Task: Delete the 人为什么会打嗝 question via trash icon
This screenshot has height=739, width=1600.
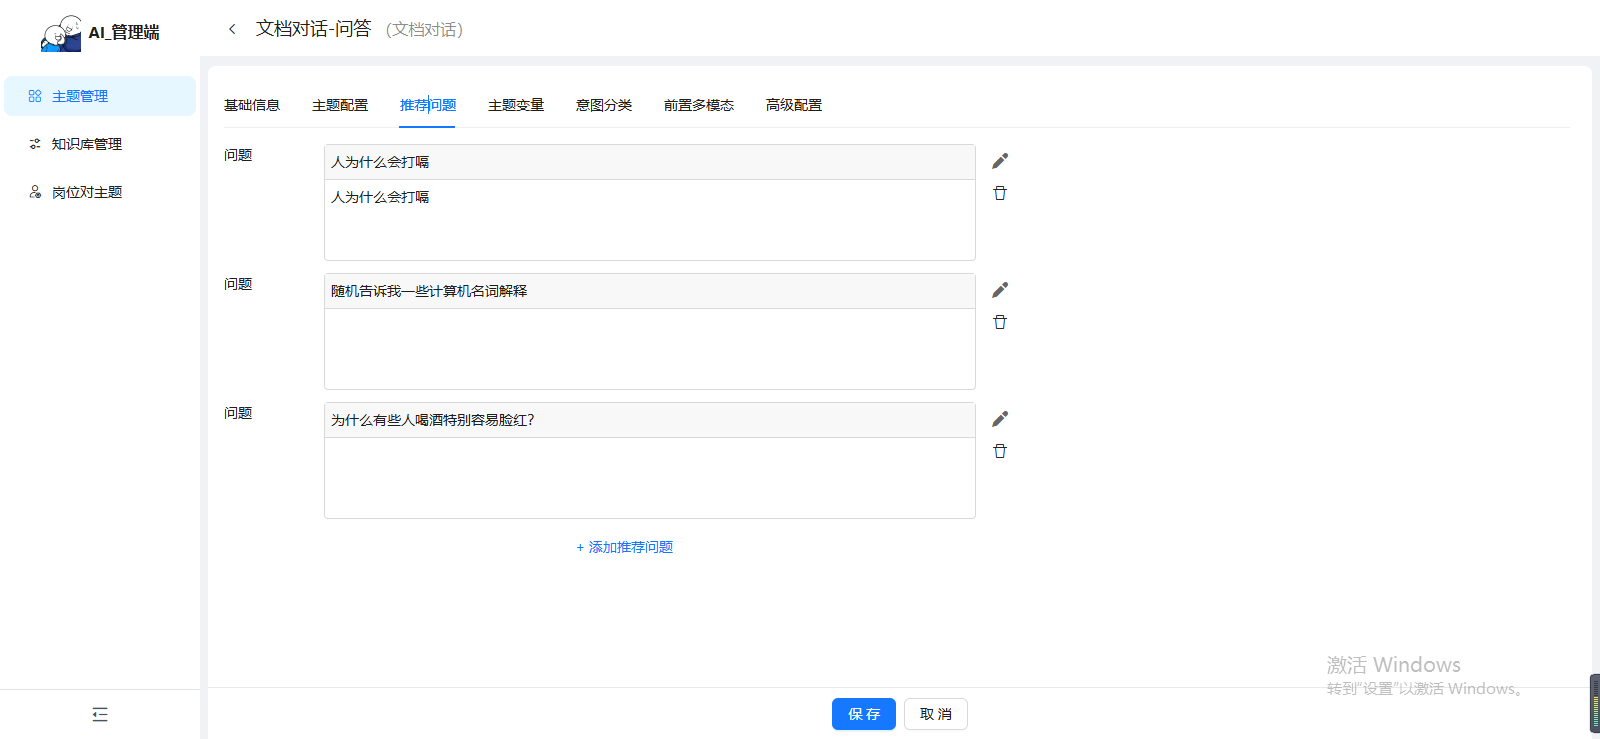Action: 999,193
